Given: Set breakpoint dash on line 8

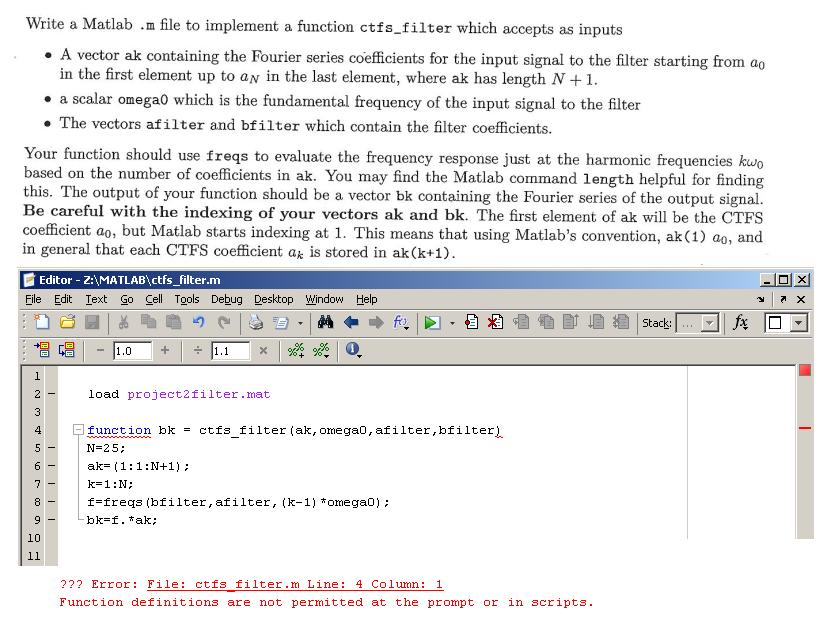Looking at the screenshot, I should click(x=51, y=502).
